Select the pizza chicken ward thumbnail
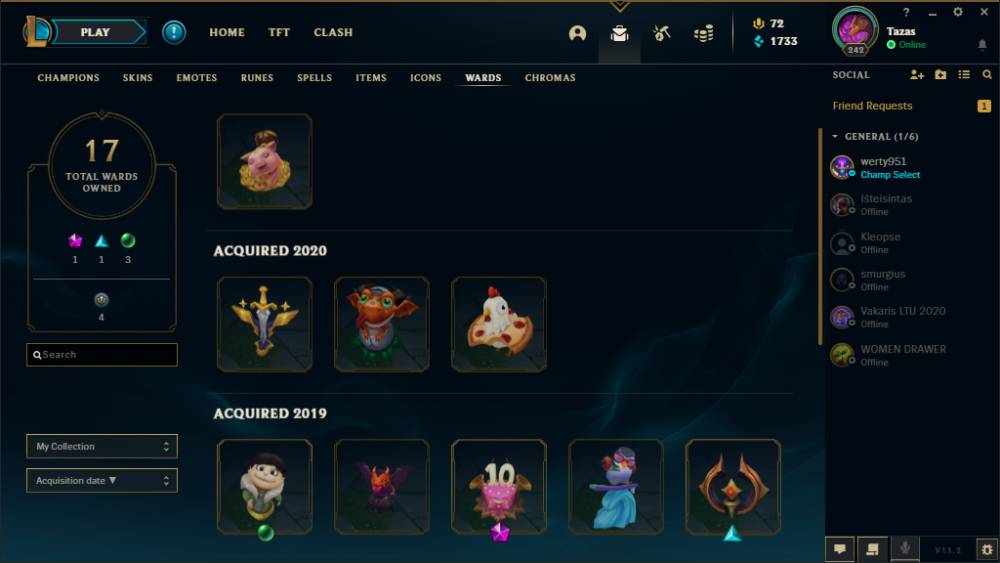Viewport: 1000px width, 563px height. tap(499, 324)
